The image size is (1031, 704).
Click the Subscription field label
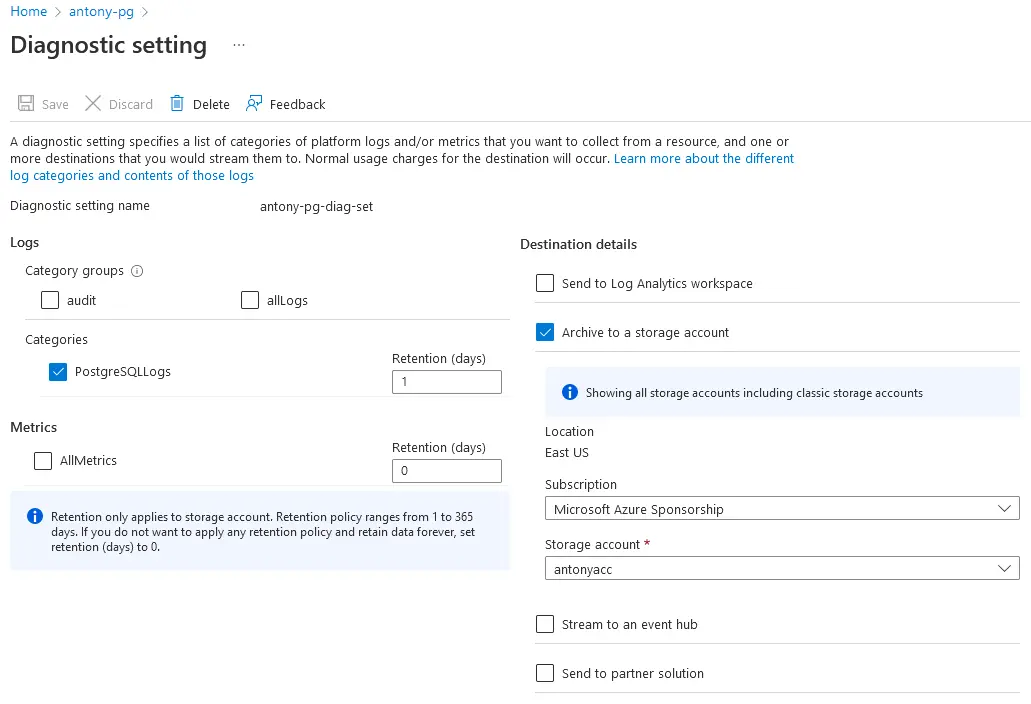[x=581, y=485]
